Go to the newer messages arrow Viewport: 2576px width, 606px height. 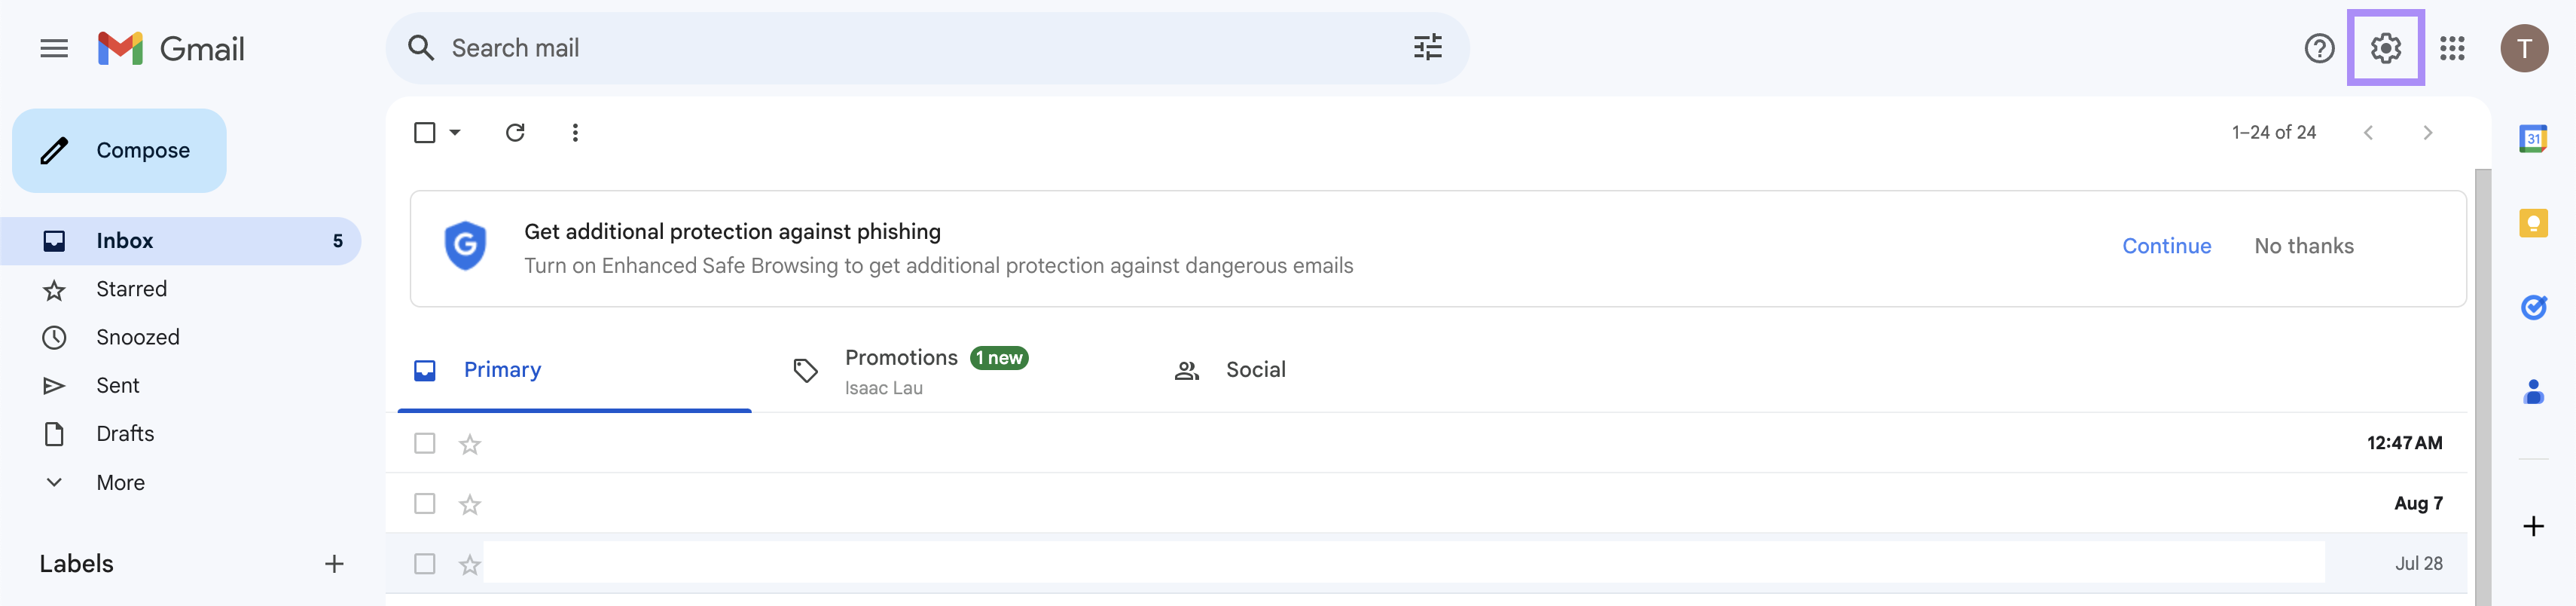pos(2368,133)
